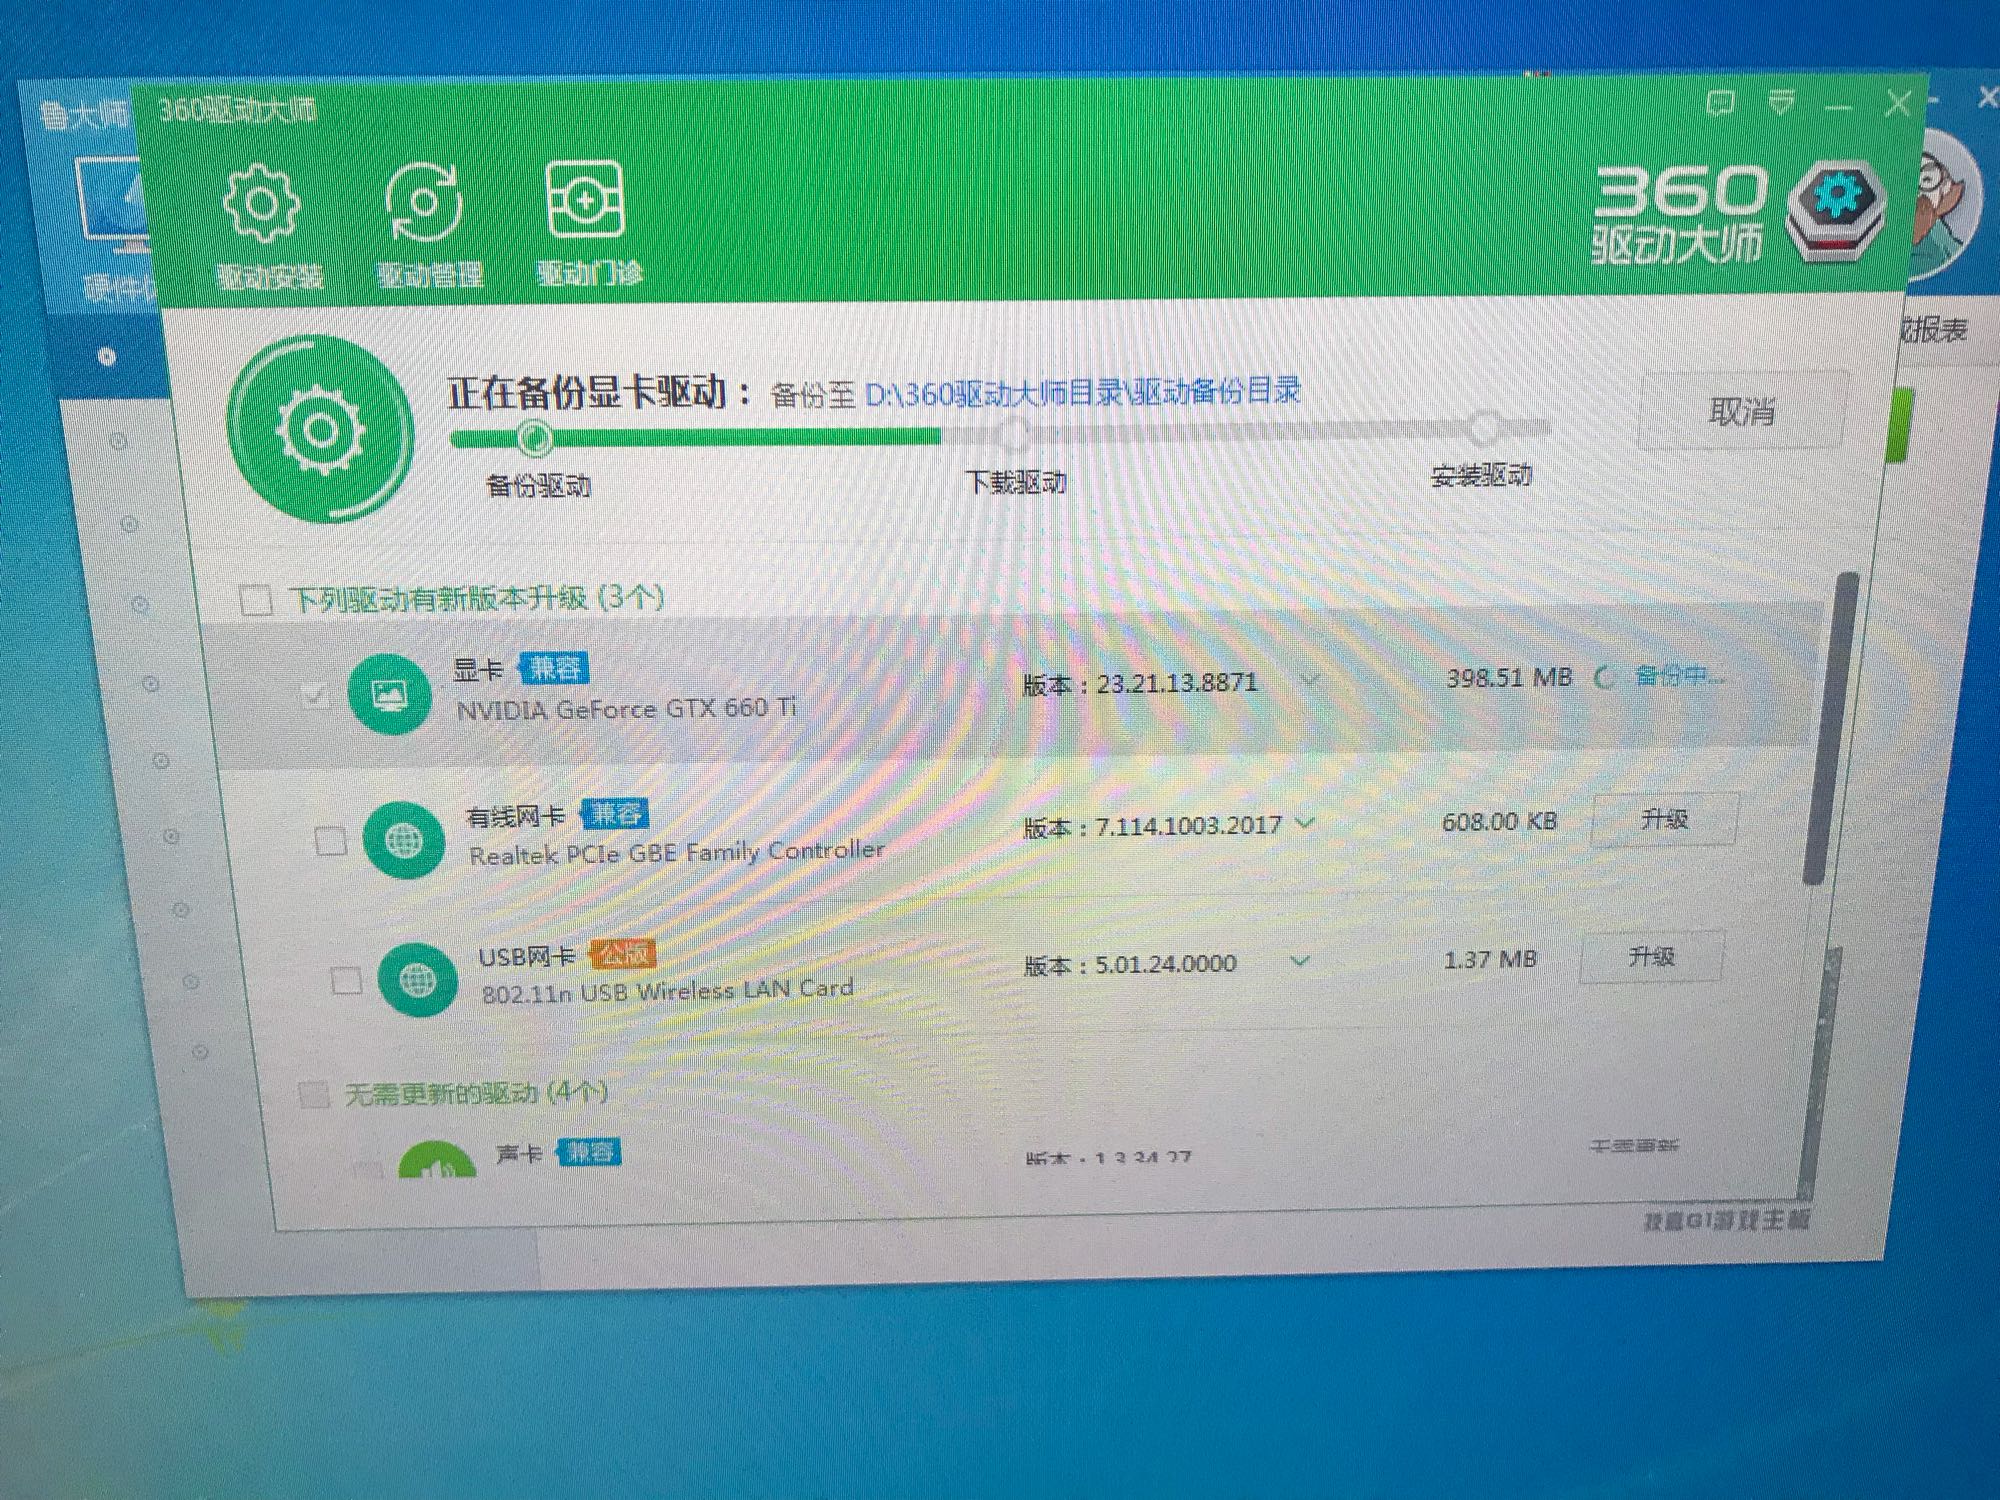Expand version dropdown for 23.21.13.8871
The image size is (2000, 1500).
[1309, 680]
